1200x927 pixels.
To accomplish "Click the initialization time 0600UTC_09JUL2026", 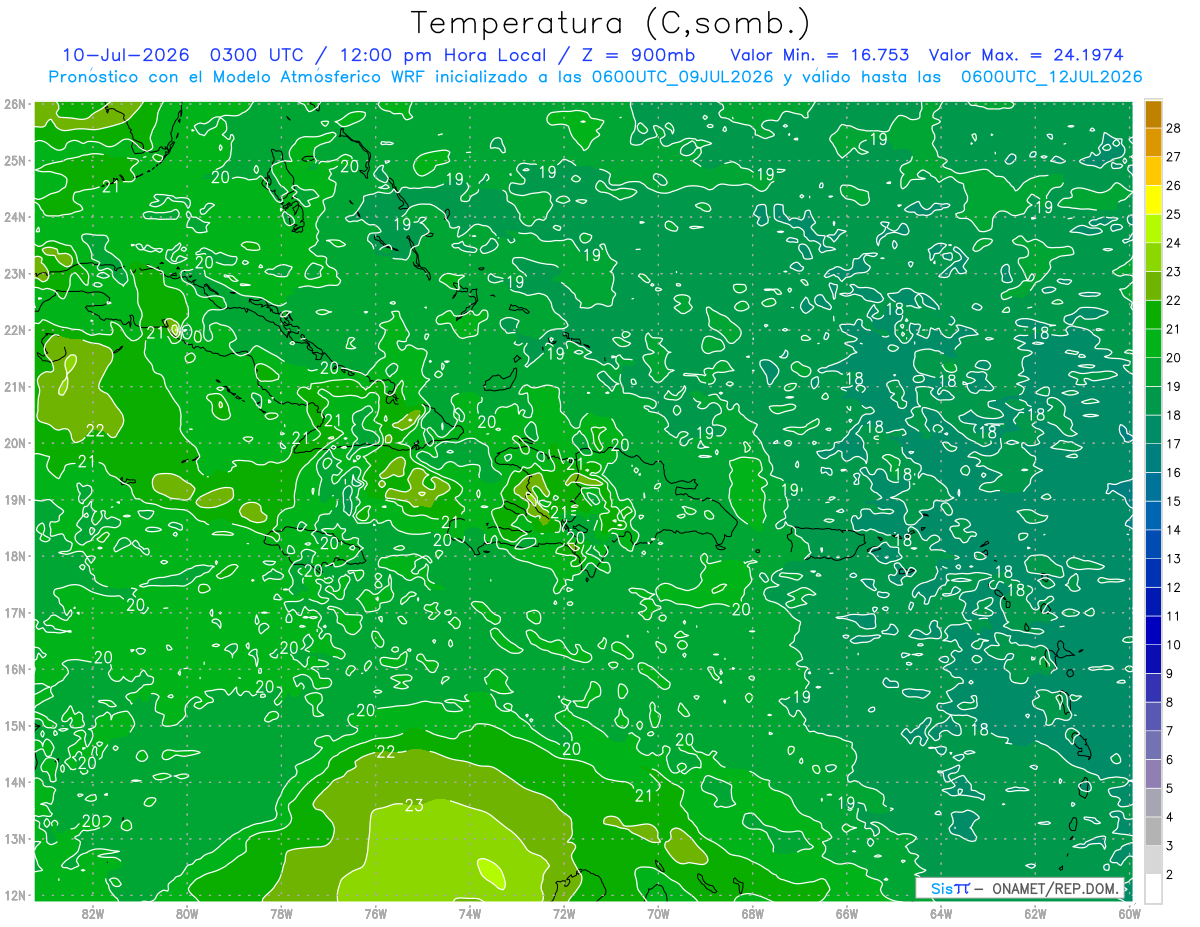I will (682, 77).
